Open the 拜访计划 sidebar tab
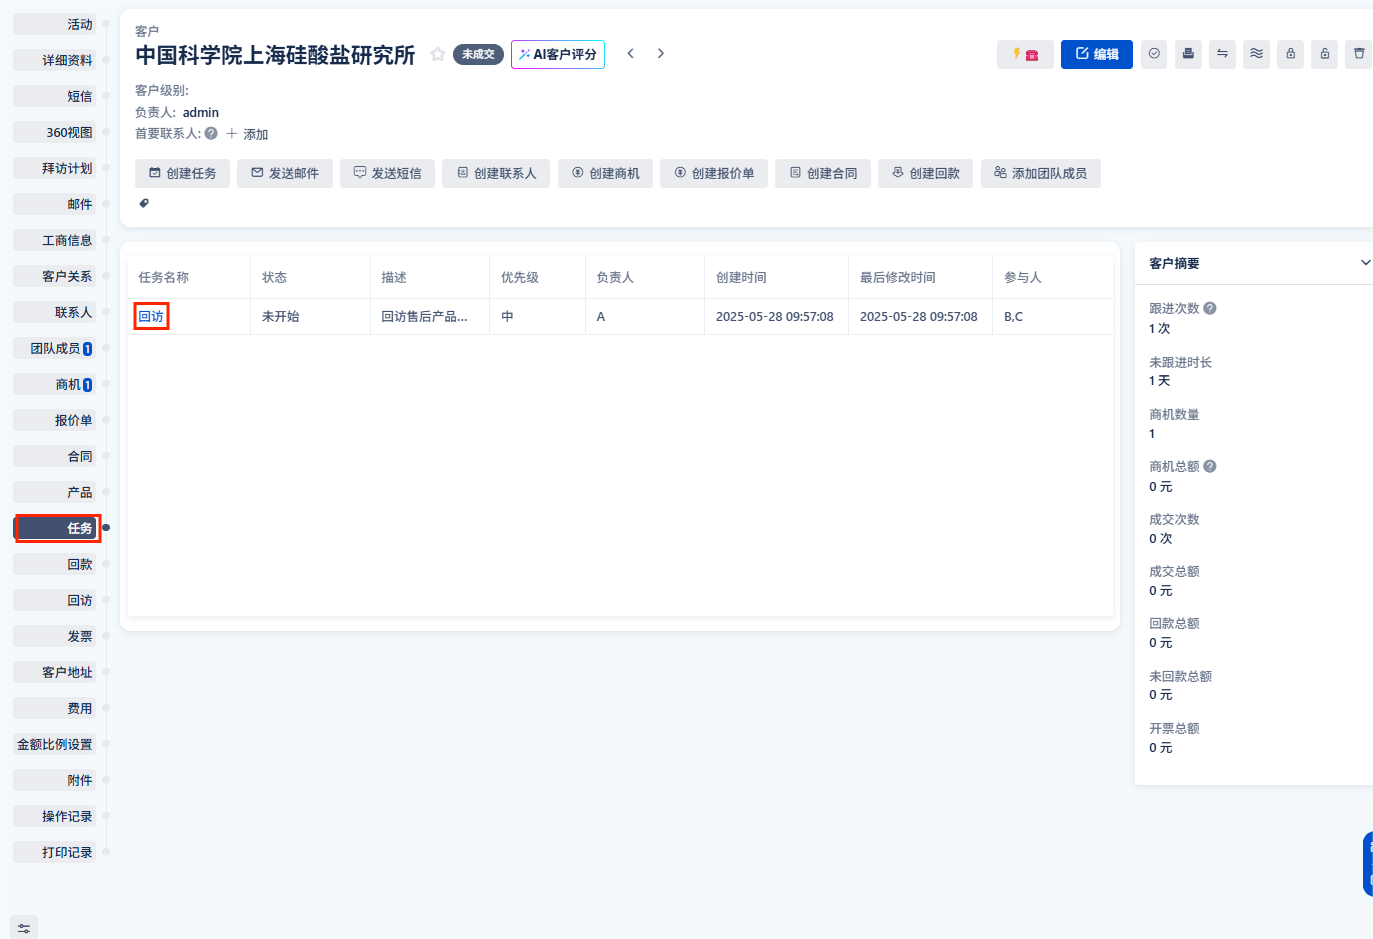 point(55,168)
